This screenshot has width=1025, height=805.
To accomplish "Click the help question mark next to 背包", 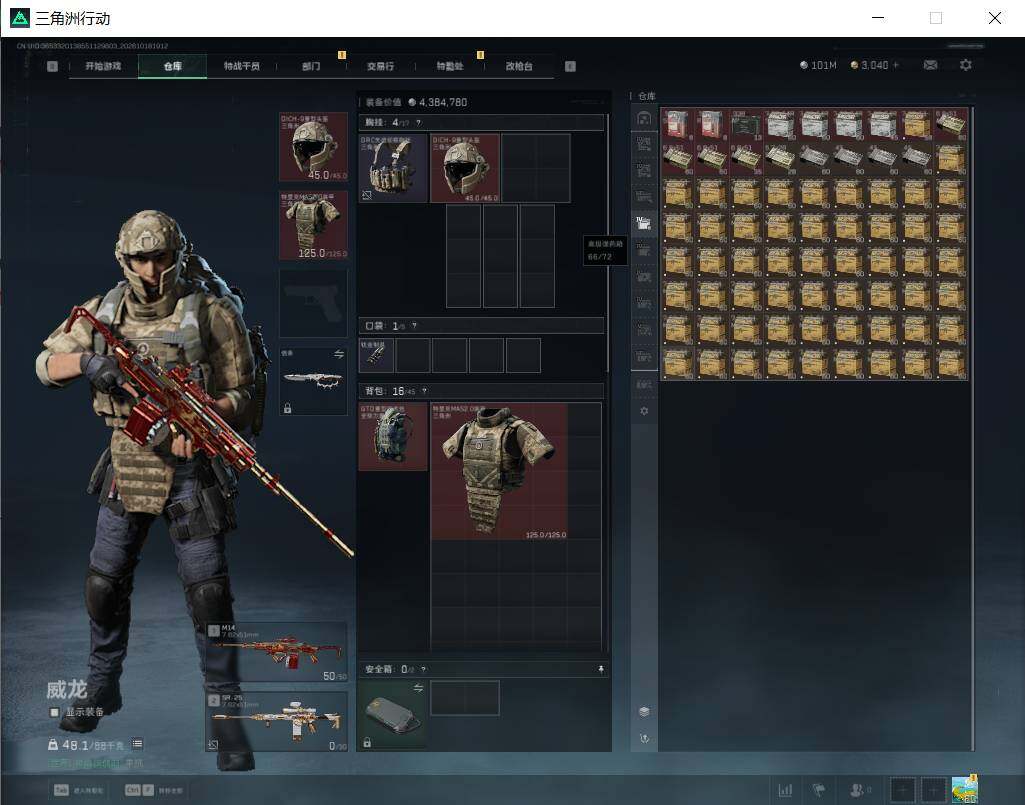I will [x=424, y=390].
